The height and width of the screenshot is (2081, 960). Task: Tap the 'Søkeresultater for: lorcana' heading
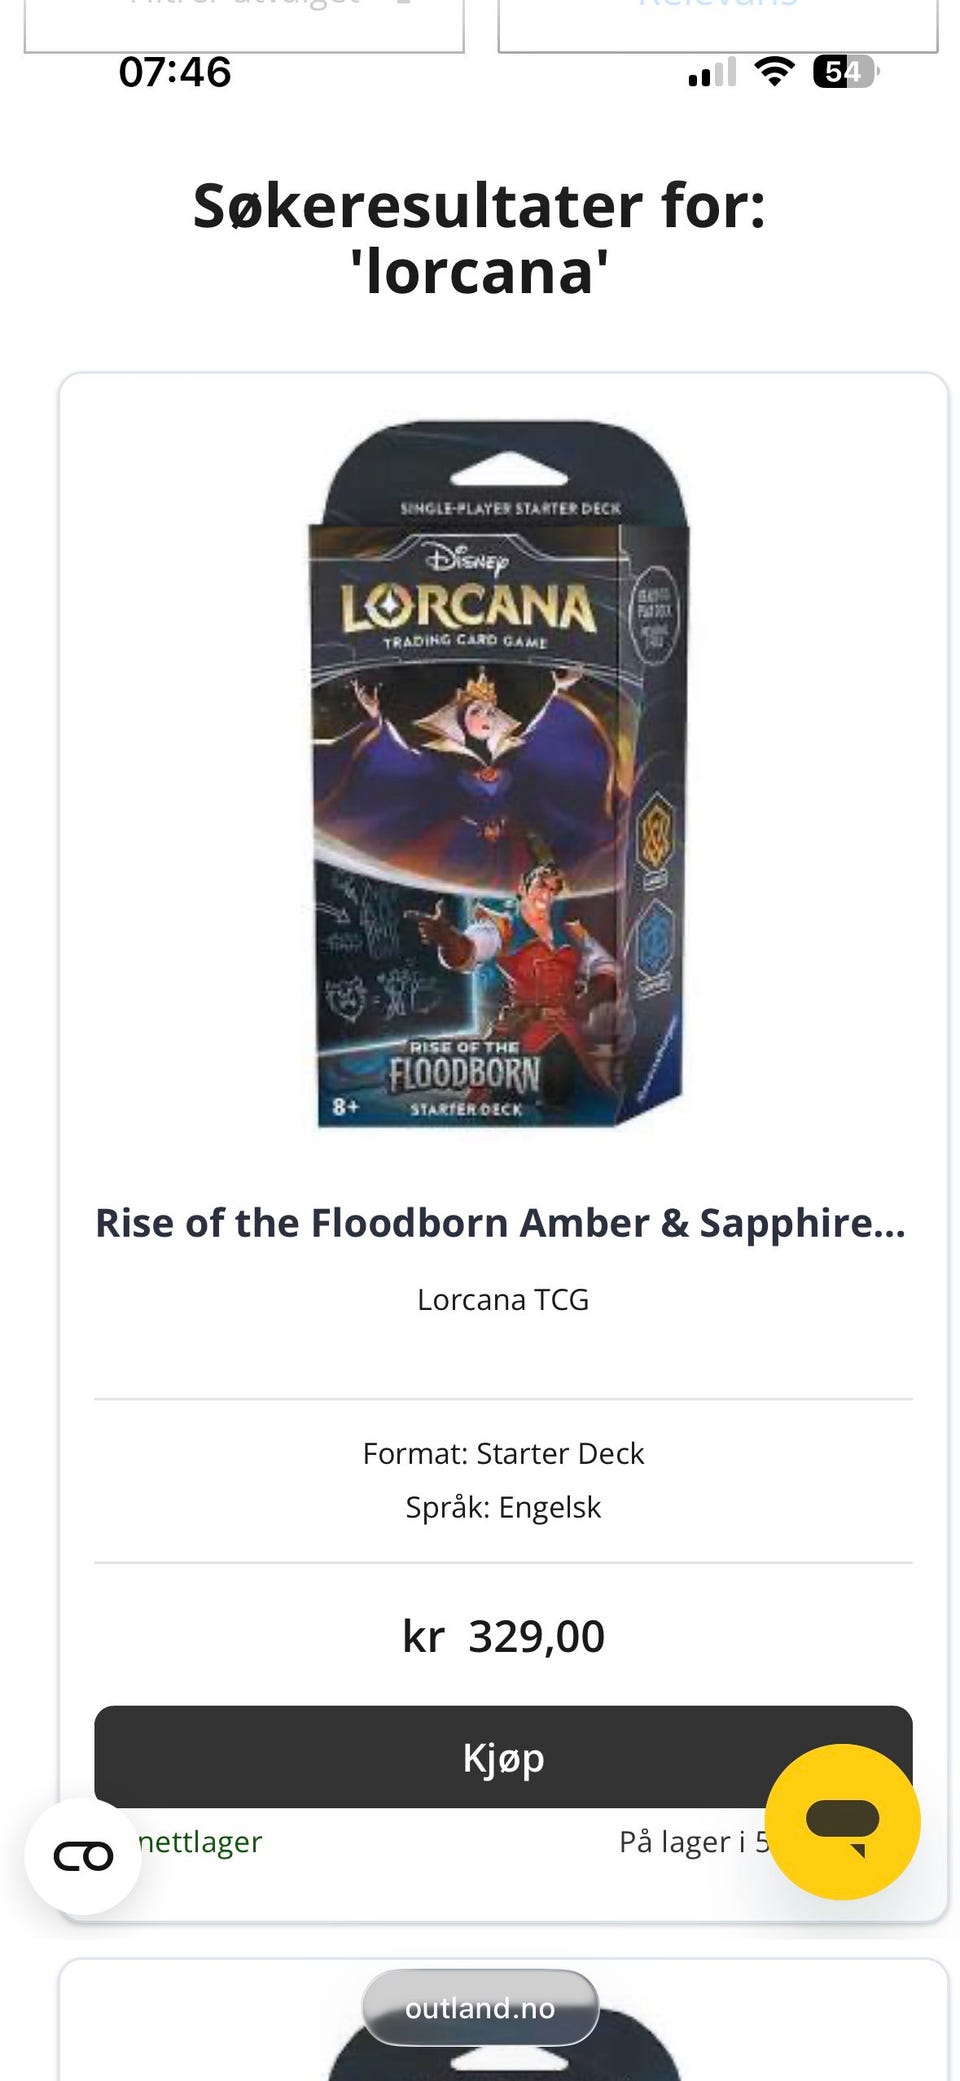click(479, 238)
